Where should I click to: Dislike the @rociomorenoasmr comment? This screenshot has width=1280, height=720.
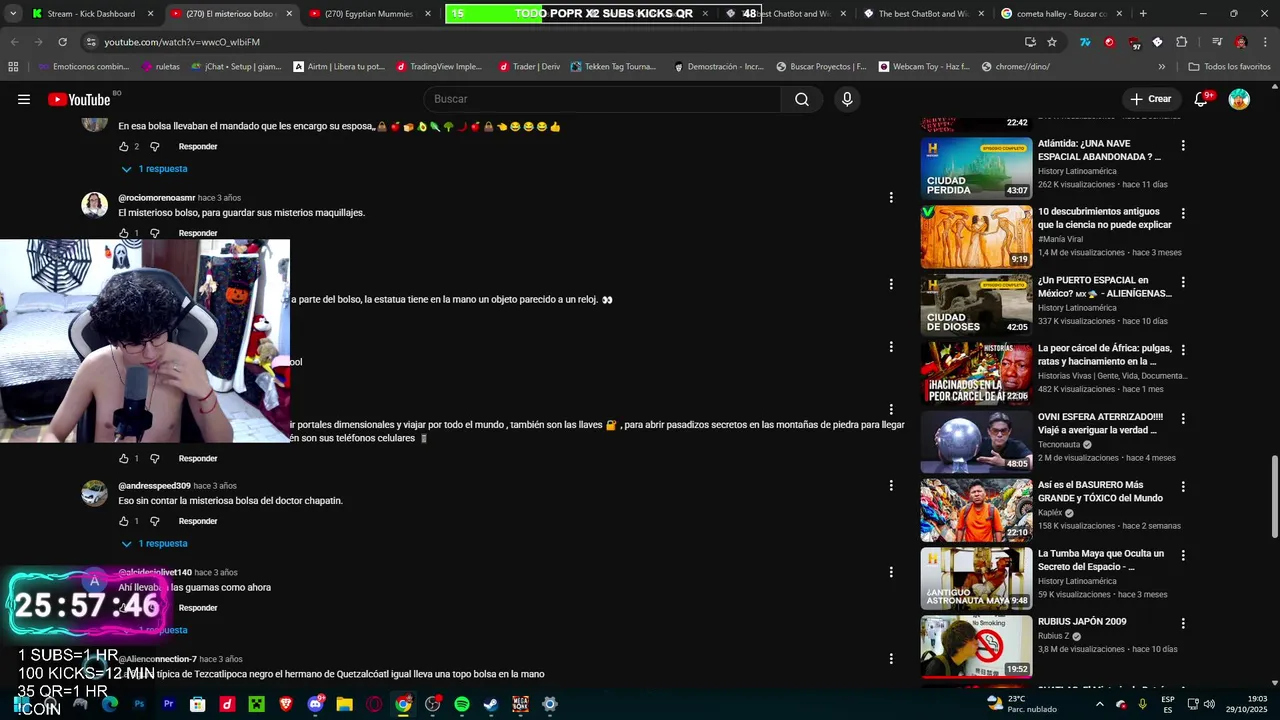[155, 233]
